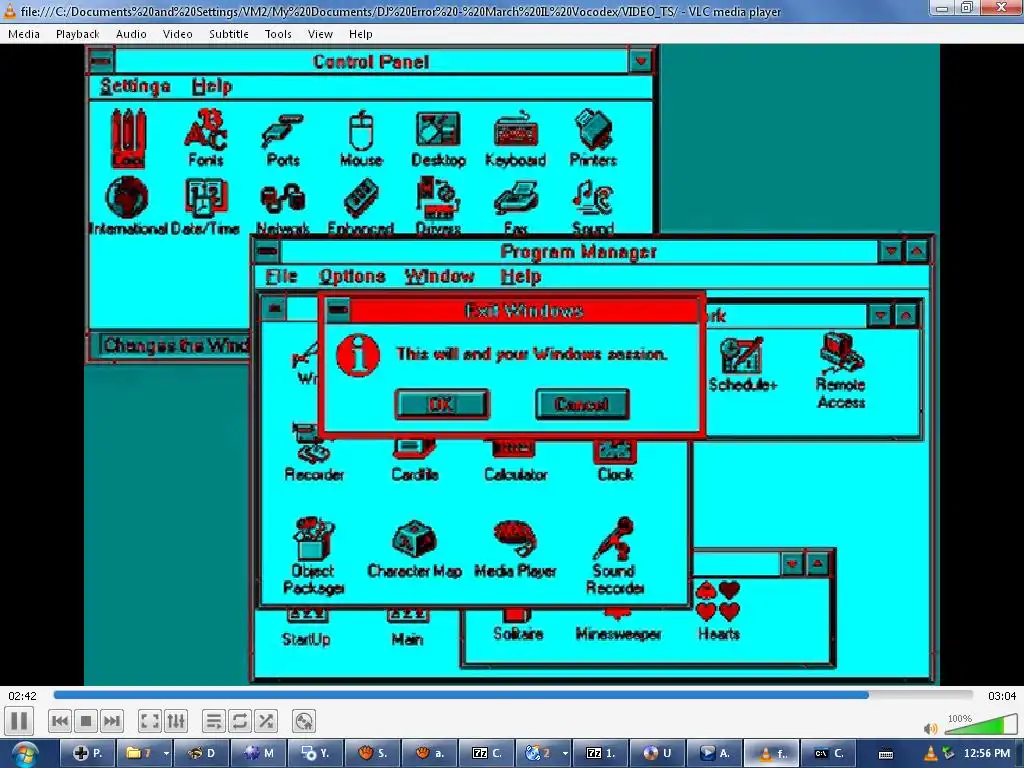Screen dimensions: 1024x768
Task: Click the taskbar clock showing 12:56 PM
Action: pos(987,753)
